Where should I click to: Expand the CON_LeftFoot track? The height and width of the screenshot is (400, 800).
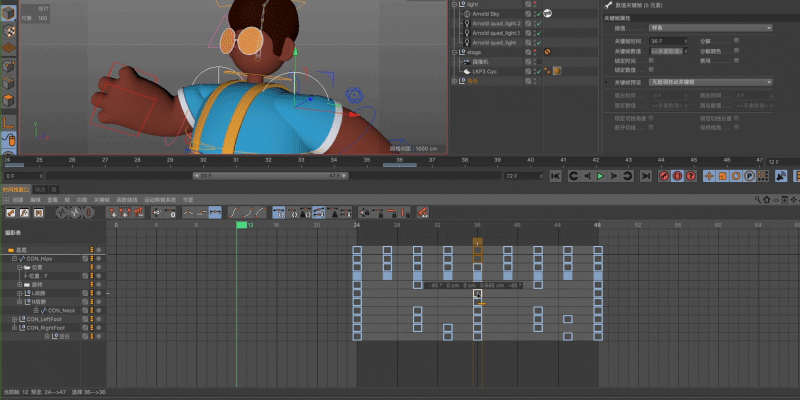point(15,319)
